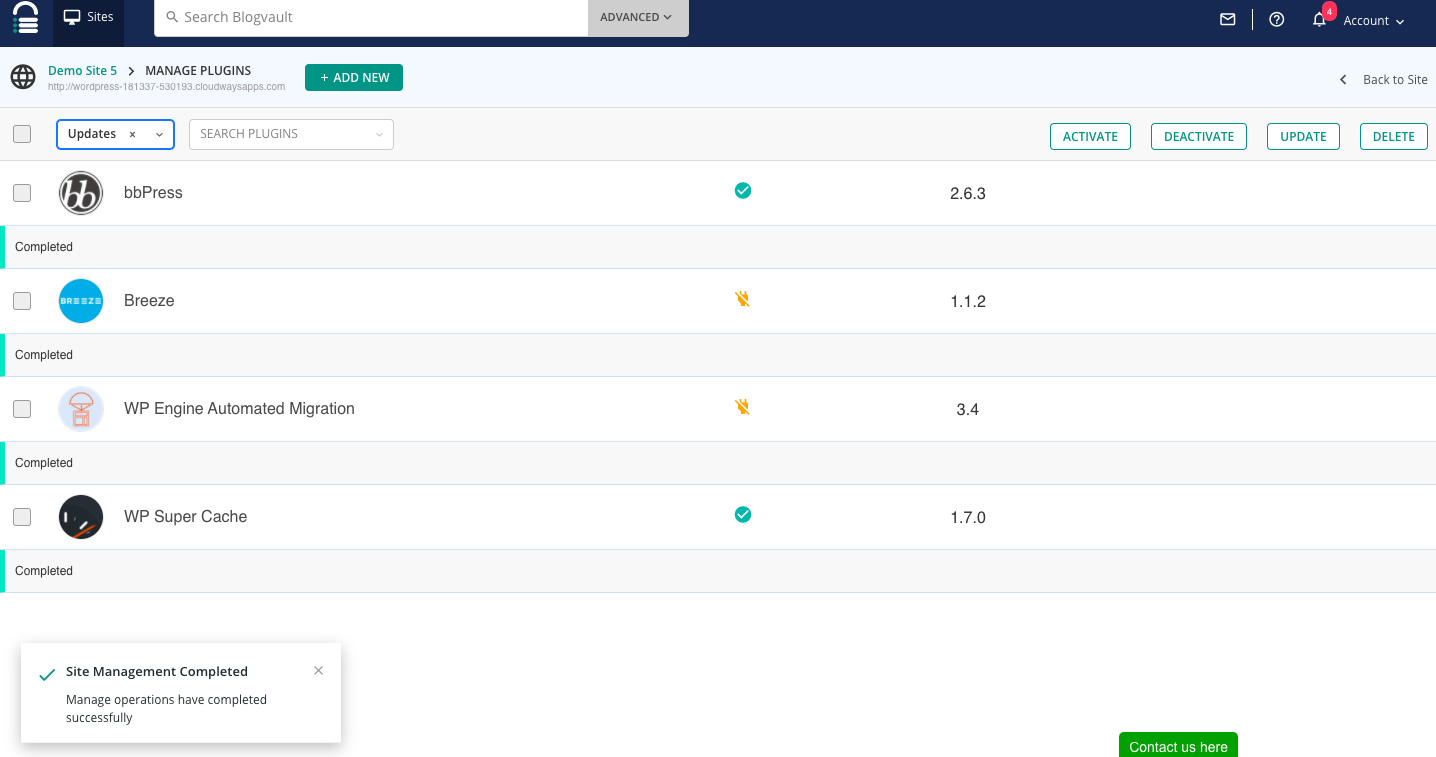Click WP Engine Automated Migration inactive plug icon
The image size is (1436, 757).
point(742,406)
